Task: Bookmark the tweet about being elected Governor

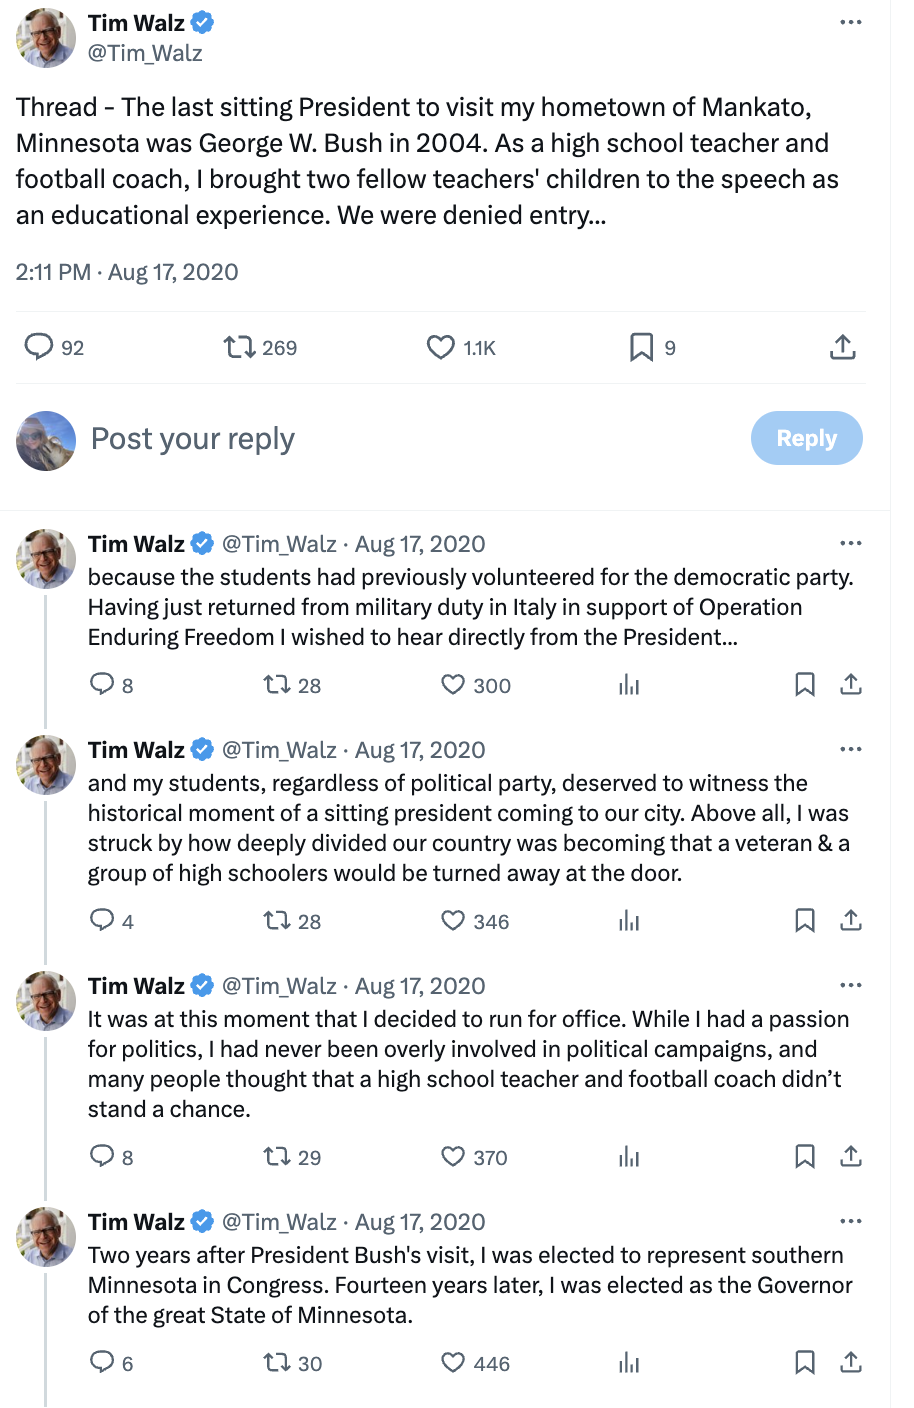Action: coord(804,1362)
